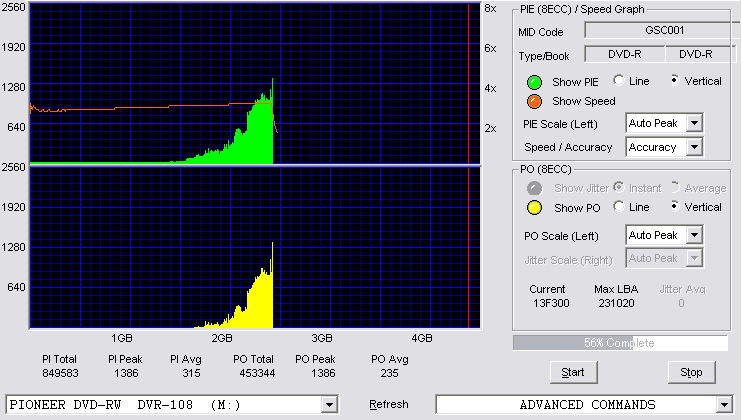Click the MID Code field GSC001
The height and width of the screenshot is (420, 742).
tap(663, 30)
